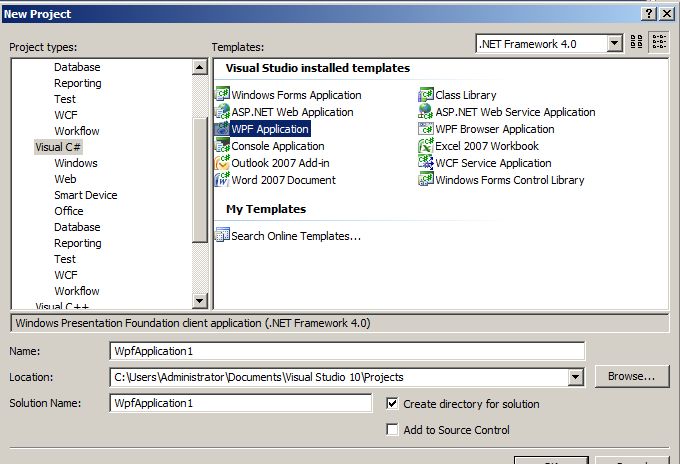
Task: Click WPF Application label text
Action: [x=270, y=129]
